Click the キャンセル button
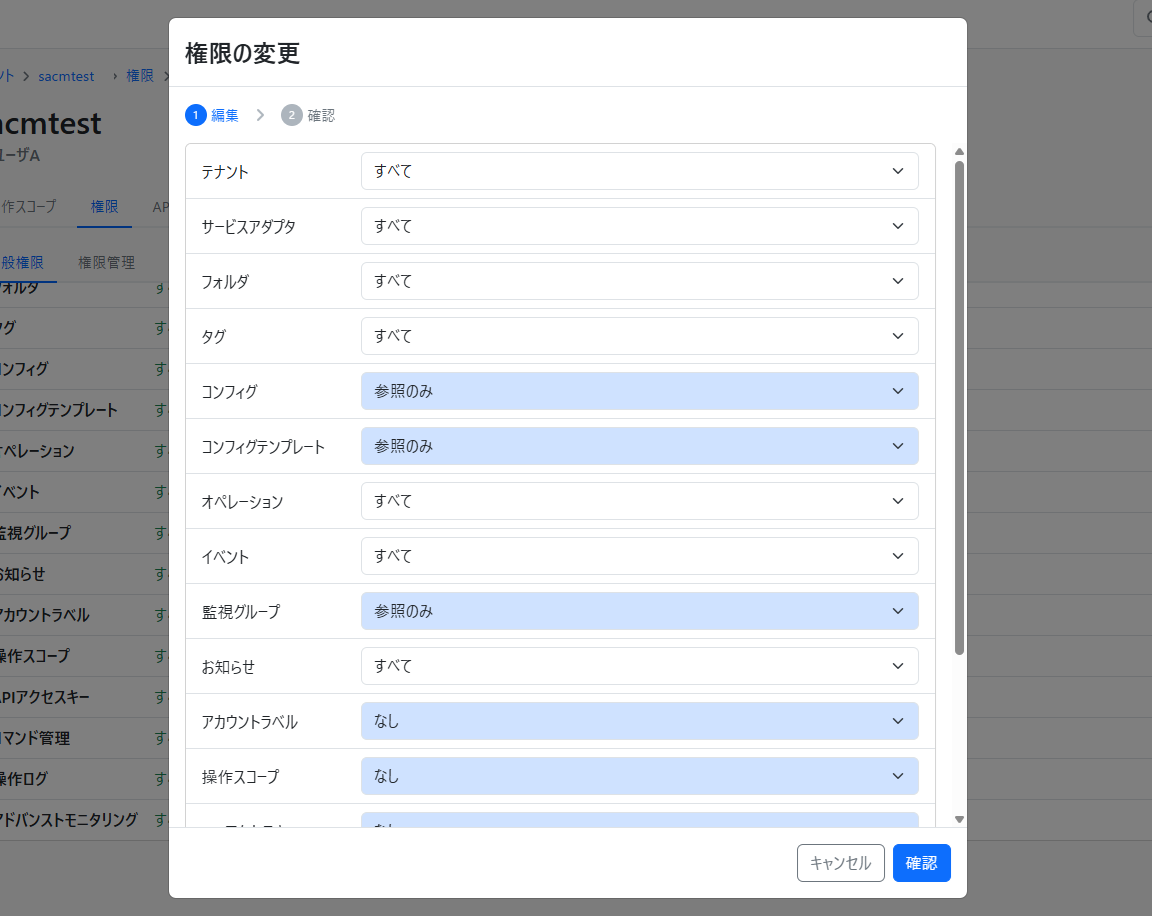This screenshot has height=916, width=1152. (x=840, y=863)
